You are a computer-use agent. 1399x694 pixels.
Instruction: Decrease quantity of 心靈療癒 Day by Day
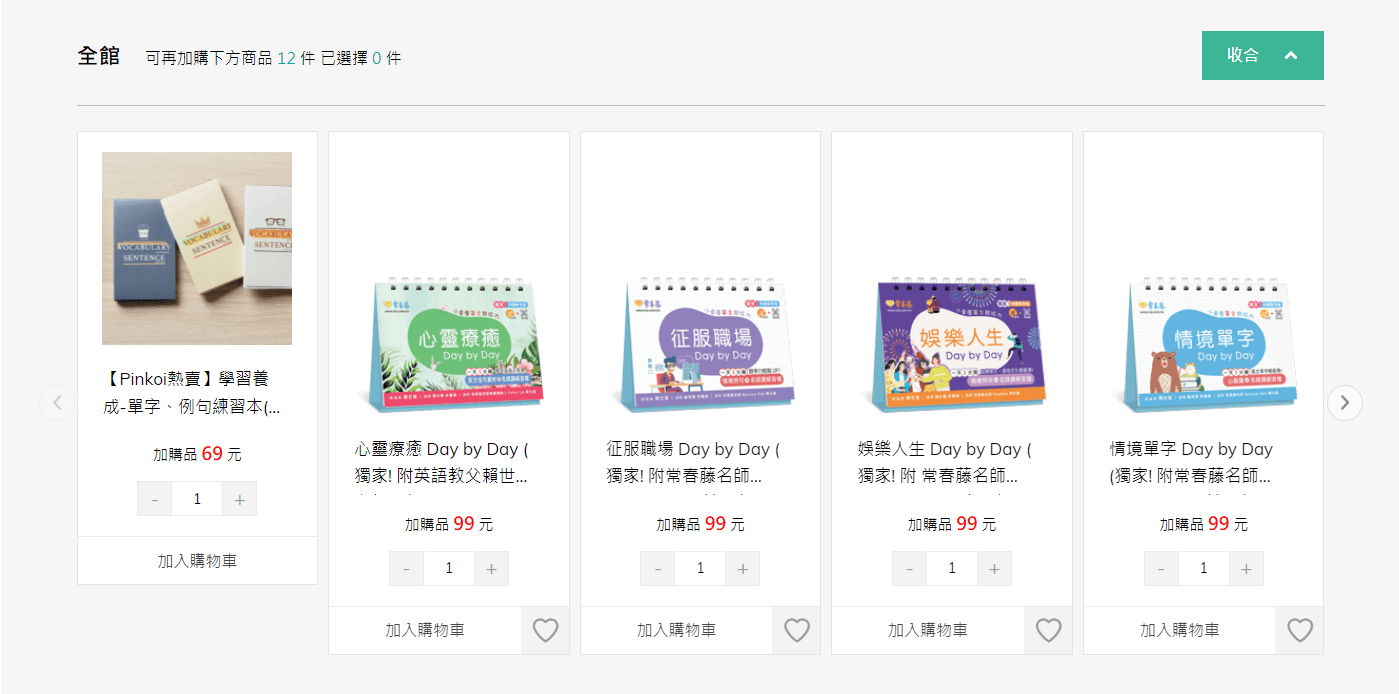coord(406,568)
